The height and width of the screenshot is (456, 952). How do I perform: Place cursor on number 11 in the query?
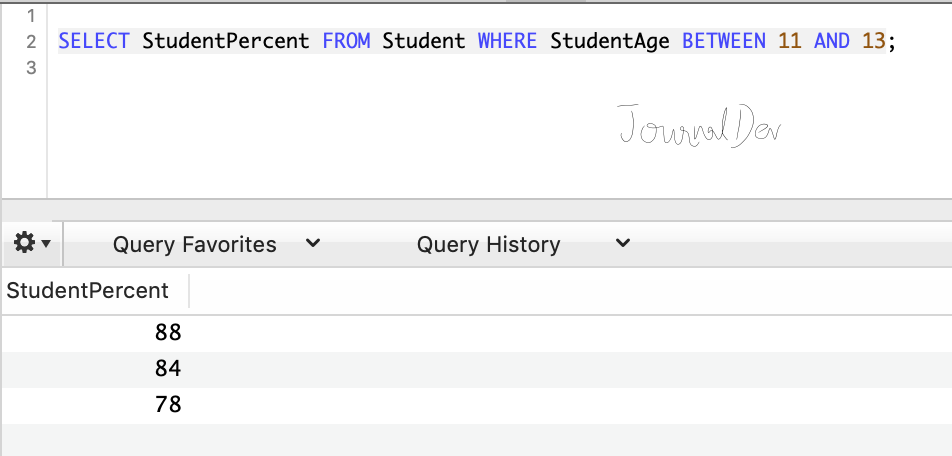(x=789, y=42)
